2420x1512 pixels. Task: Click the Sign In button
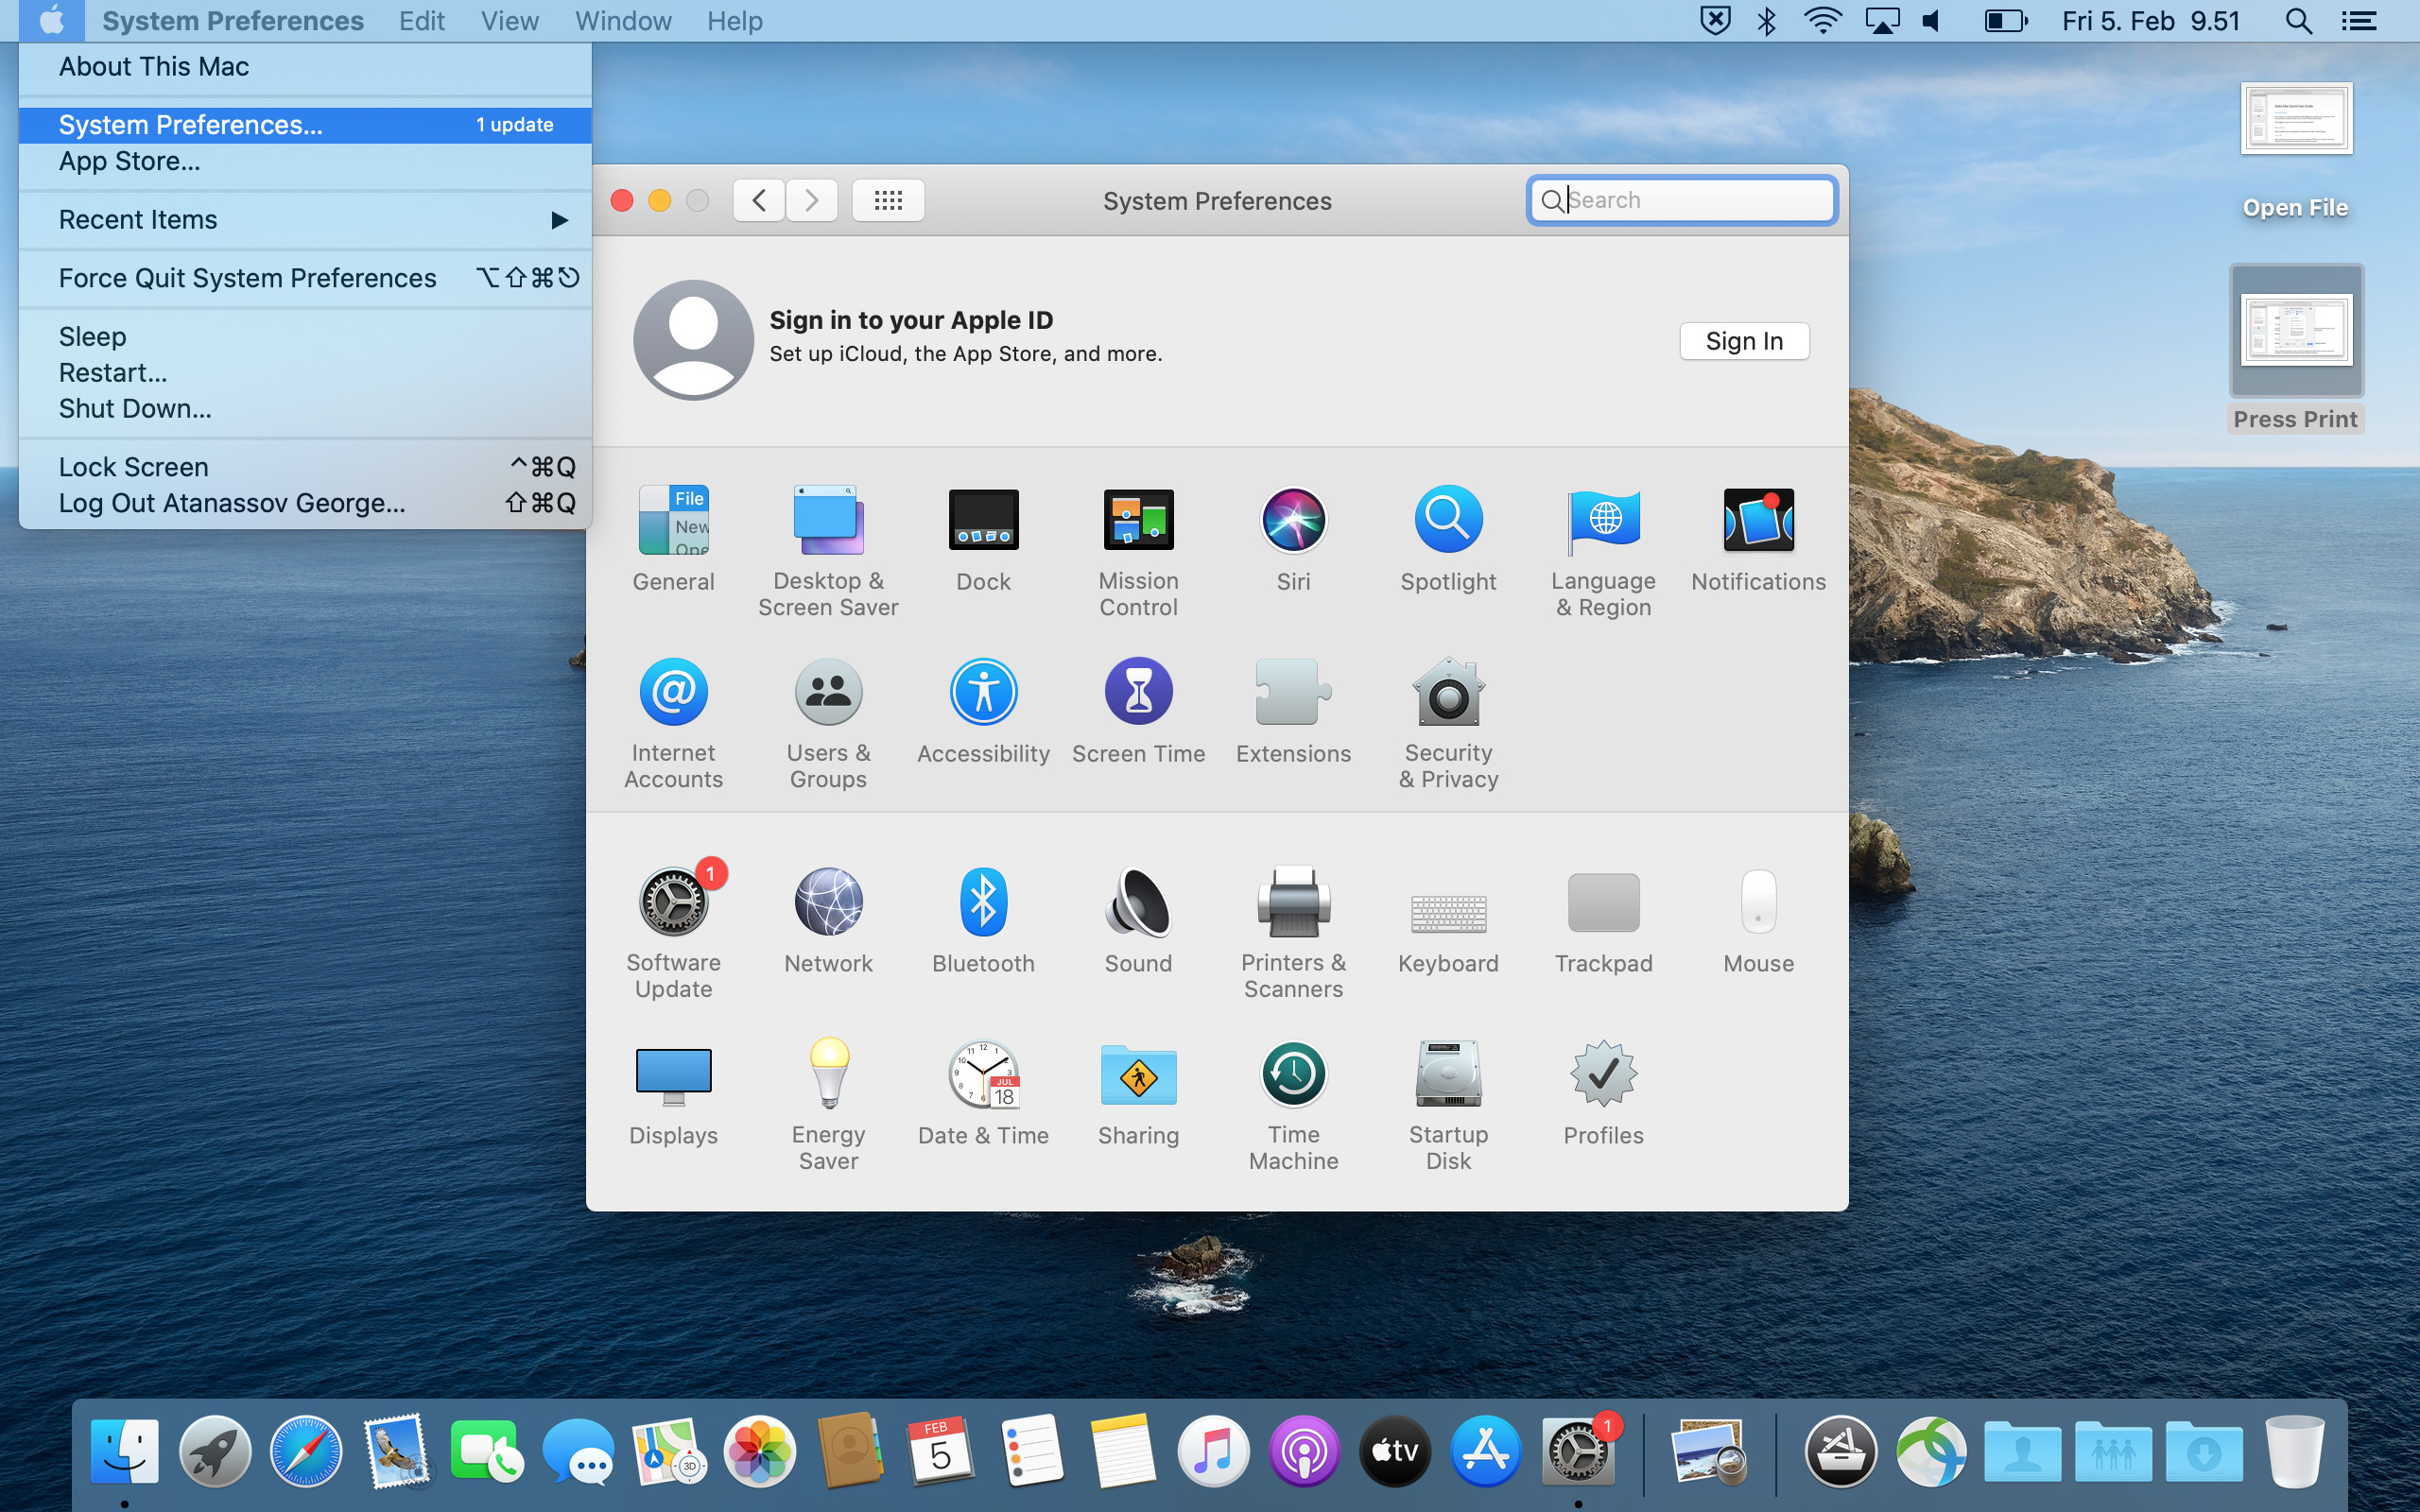(x=1744, y=341)
